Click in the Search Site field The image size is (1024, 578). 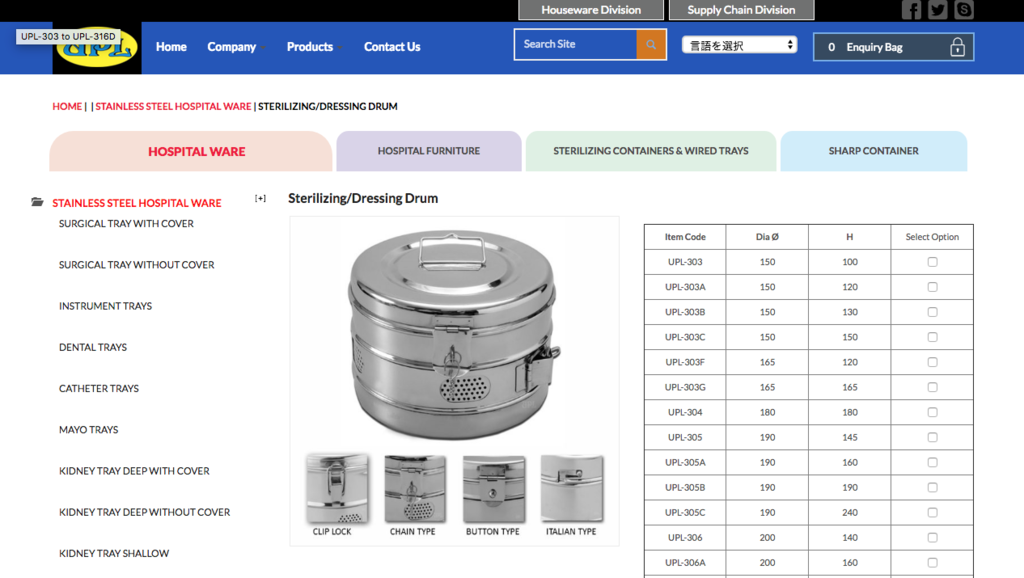click(575, 44)
